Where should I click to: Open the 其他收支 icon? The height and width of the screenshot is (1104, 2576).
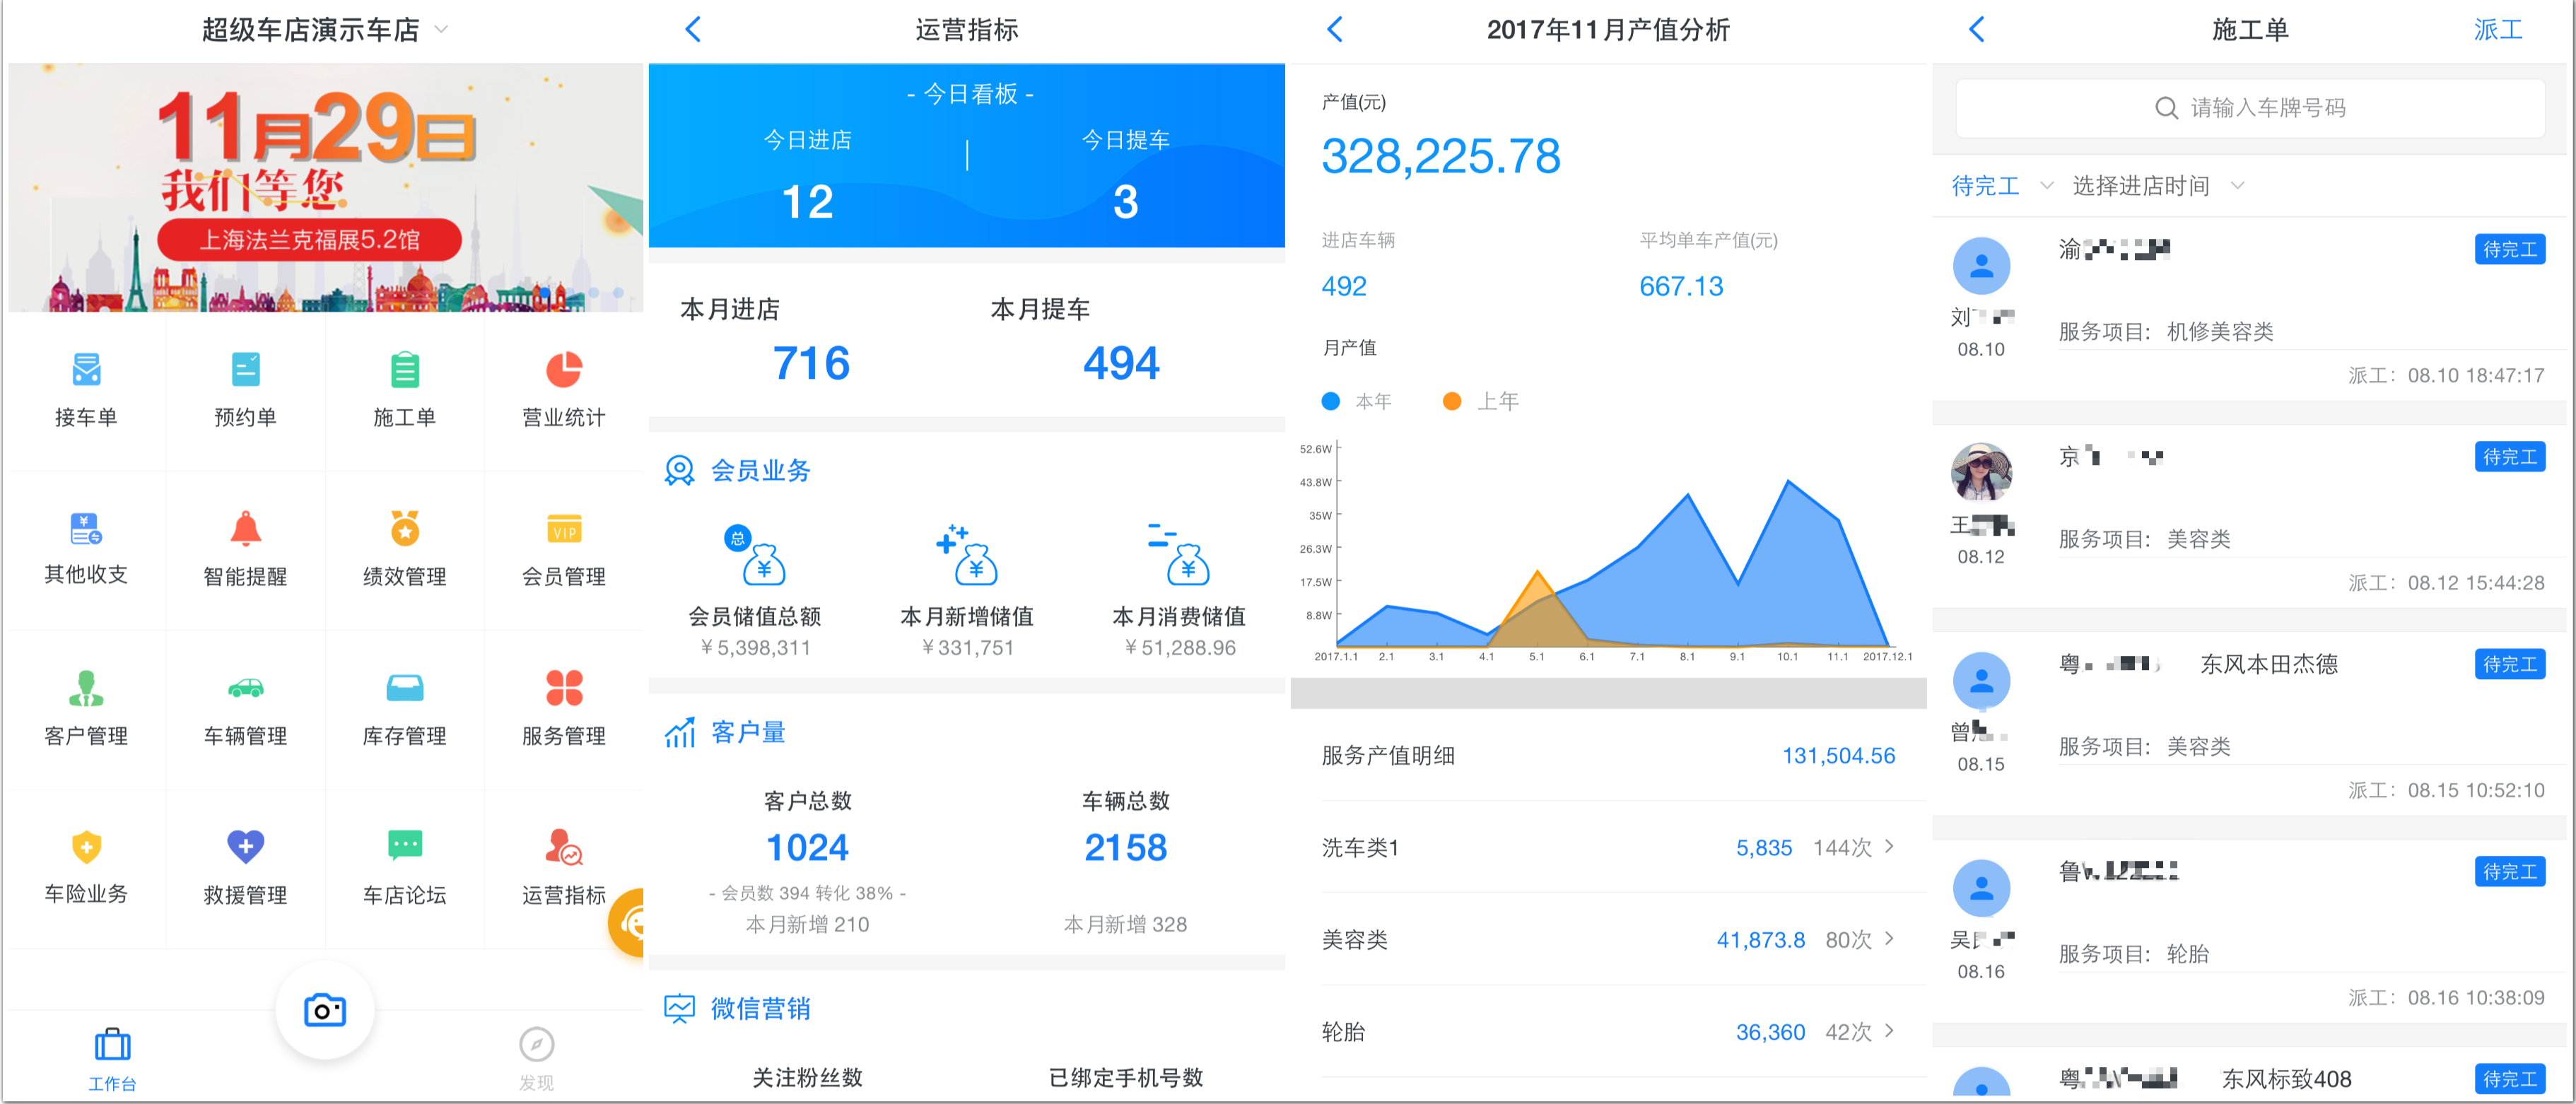point(86,529)
